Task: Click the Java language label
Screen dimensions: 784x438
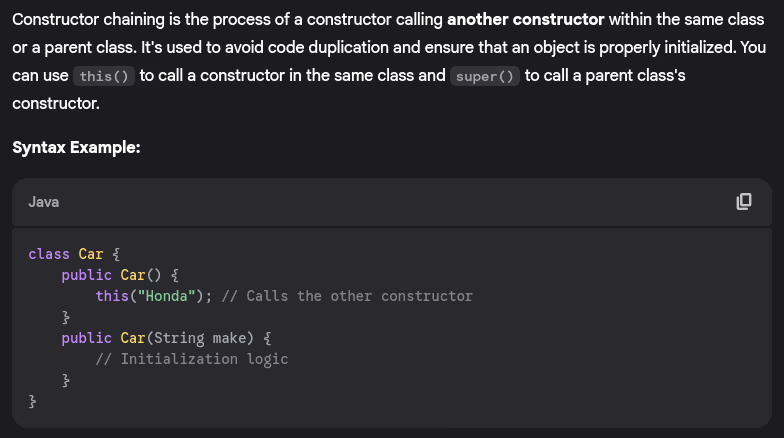Action: [x=43, y=202]
